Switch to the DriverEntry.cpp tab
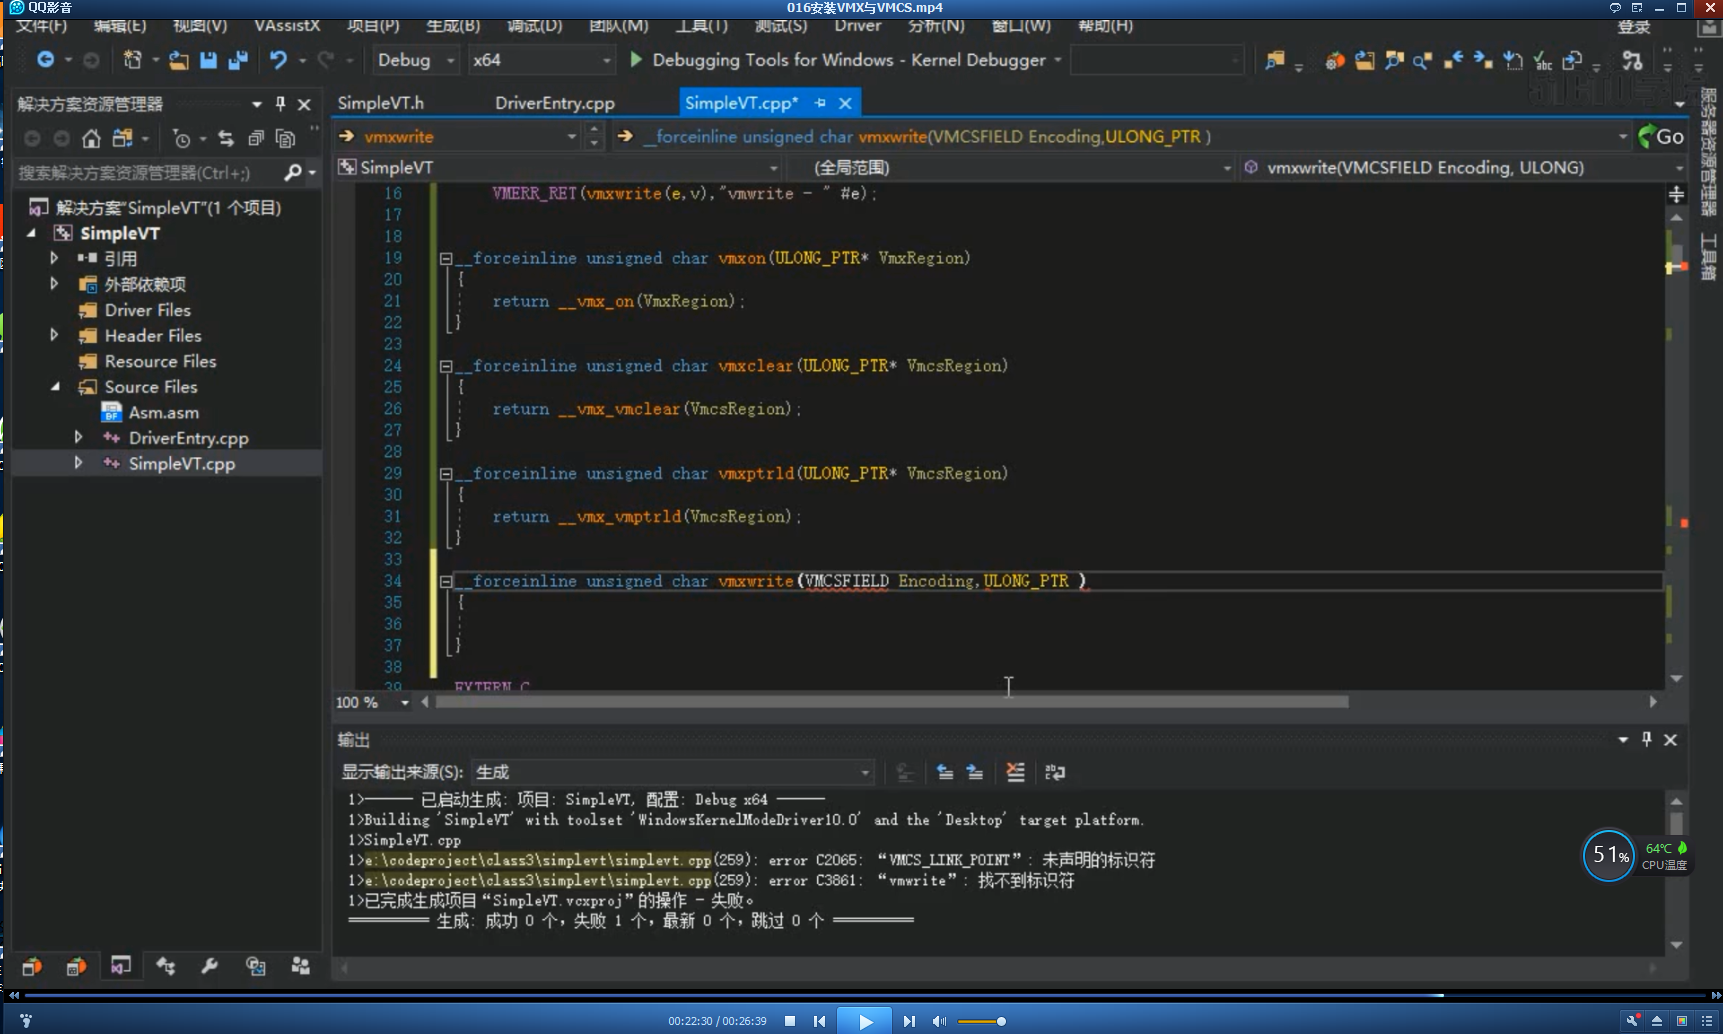 [554, 103]
